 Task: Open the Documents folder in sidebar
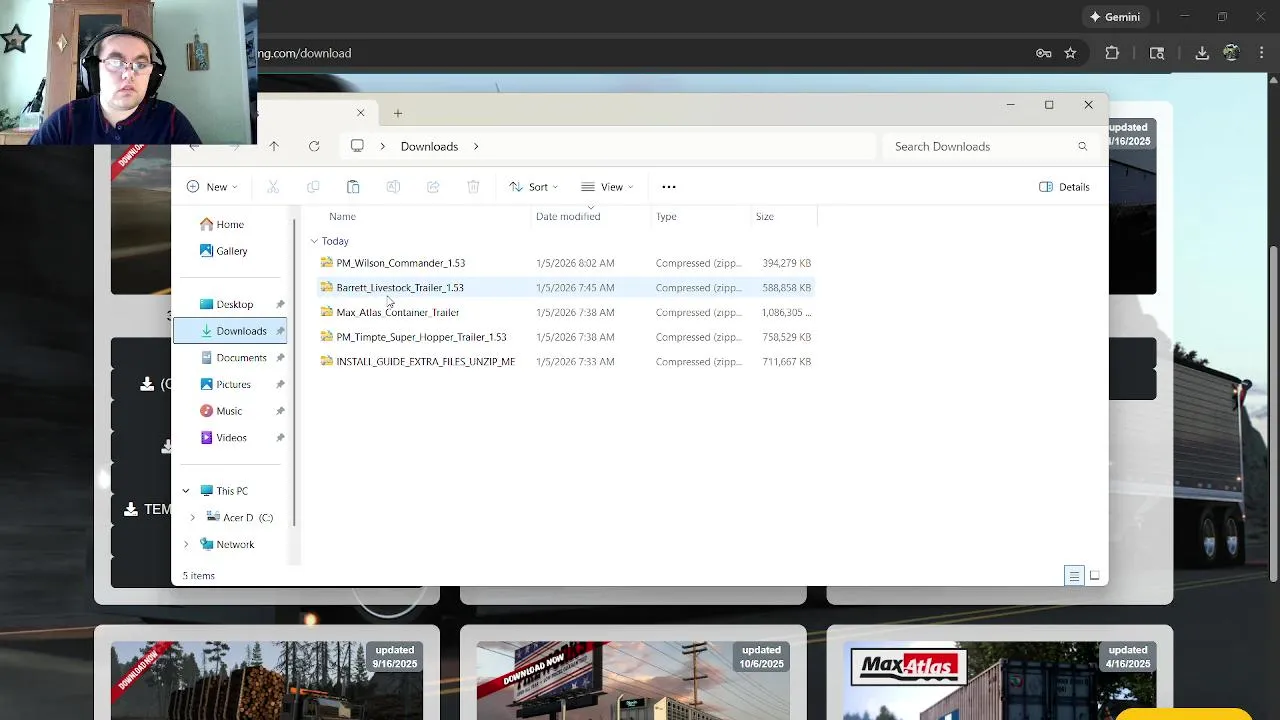click(232, 358)
